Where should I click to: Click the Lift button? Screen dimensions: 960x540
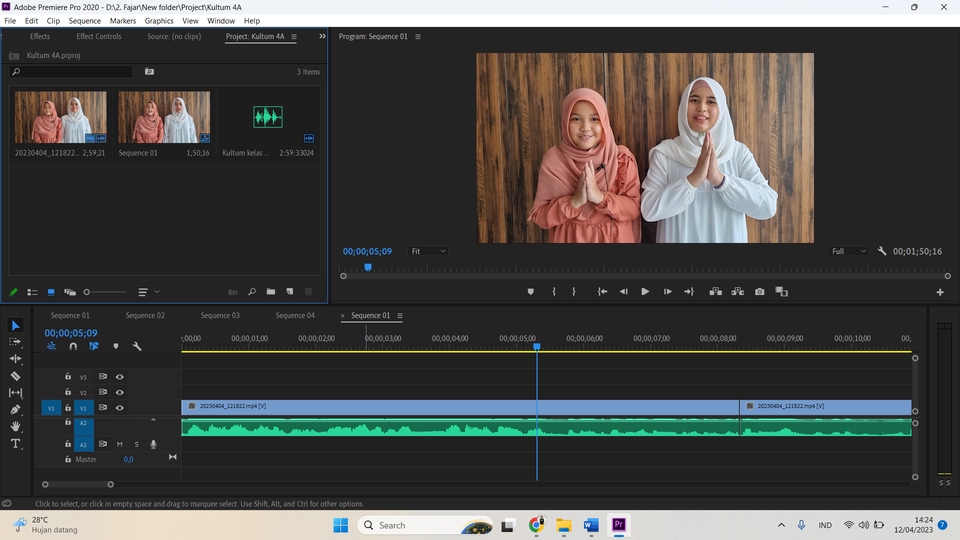pyautogui.click(x=715, y=291)
